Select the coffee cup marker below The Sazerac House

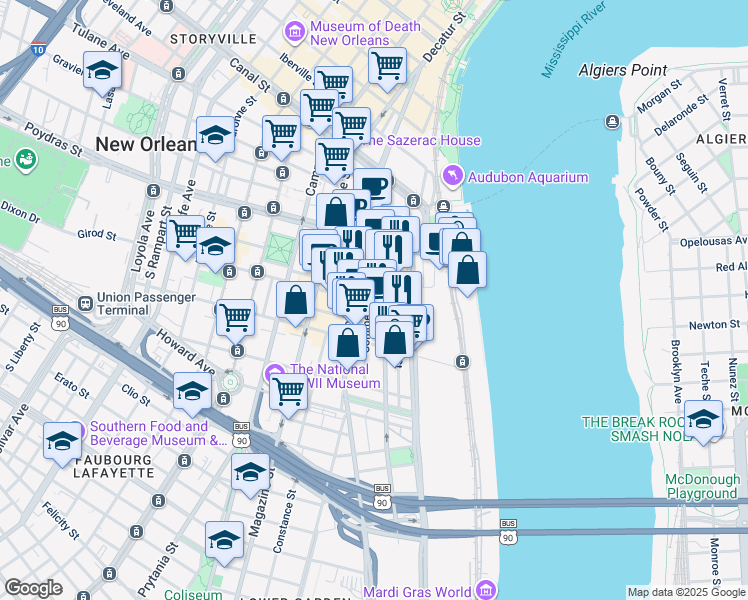373,186
